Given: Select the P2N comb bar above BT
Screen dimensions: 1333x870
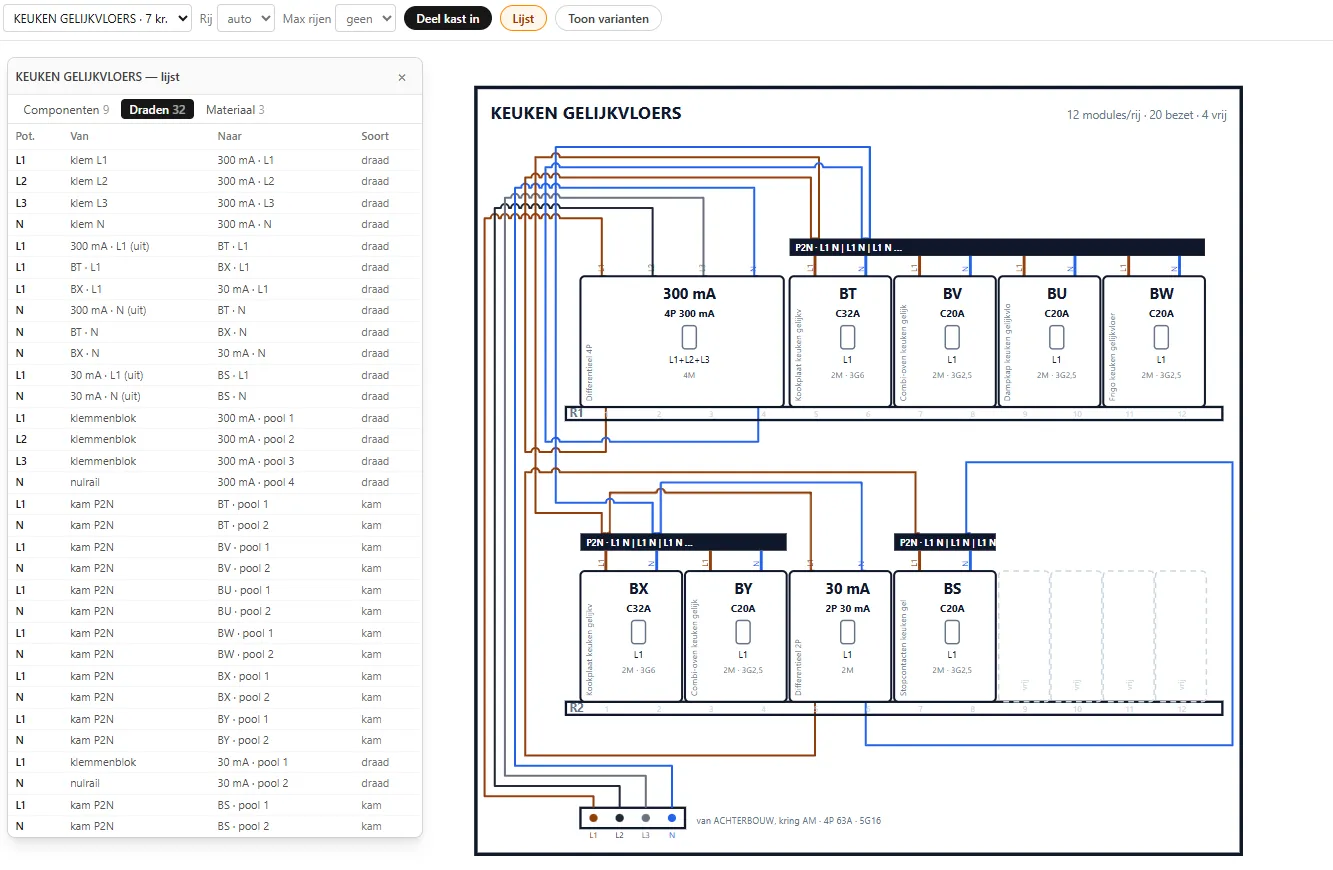Looking at the screenshot, I should [x=997, y=247].
